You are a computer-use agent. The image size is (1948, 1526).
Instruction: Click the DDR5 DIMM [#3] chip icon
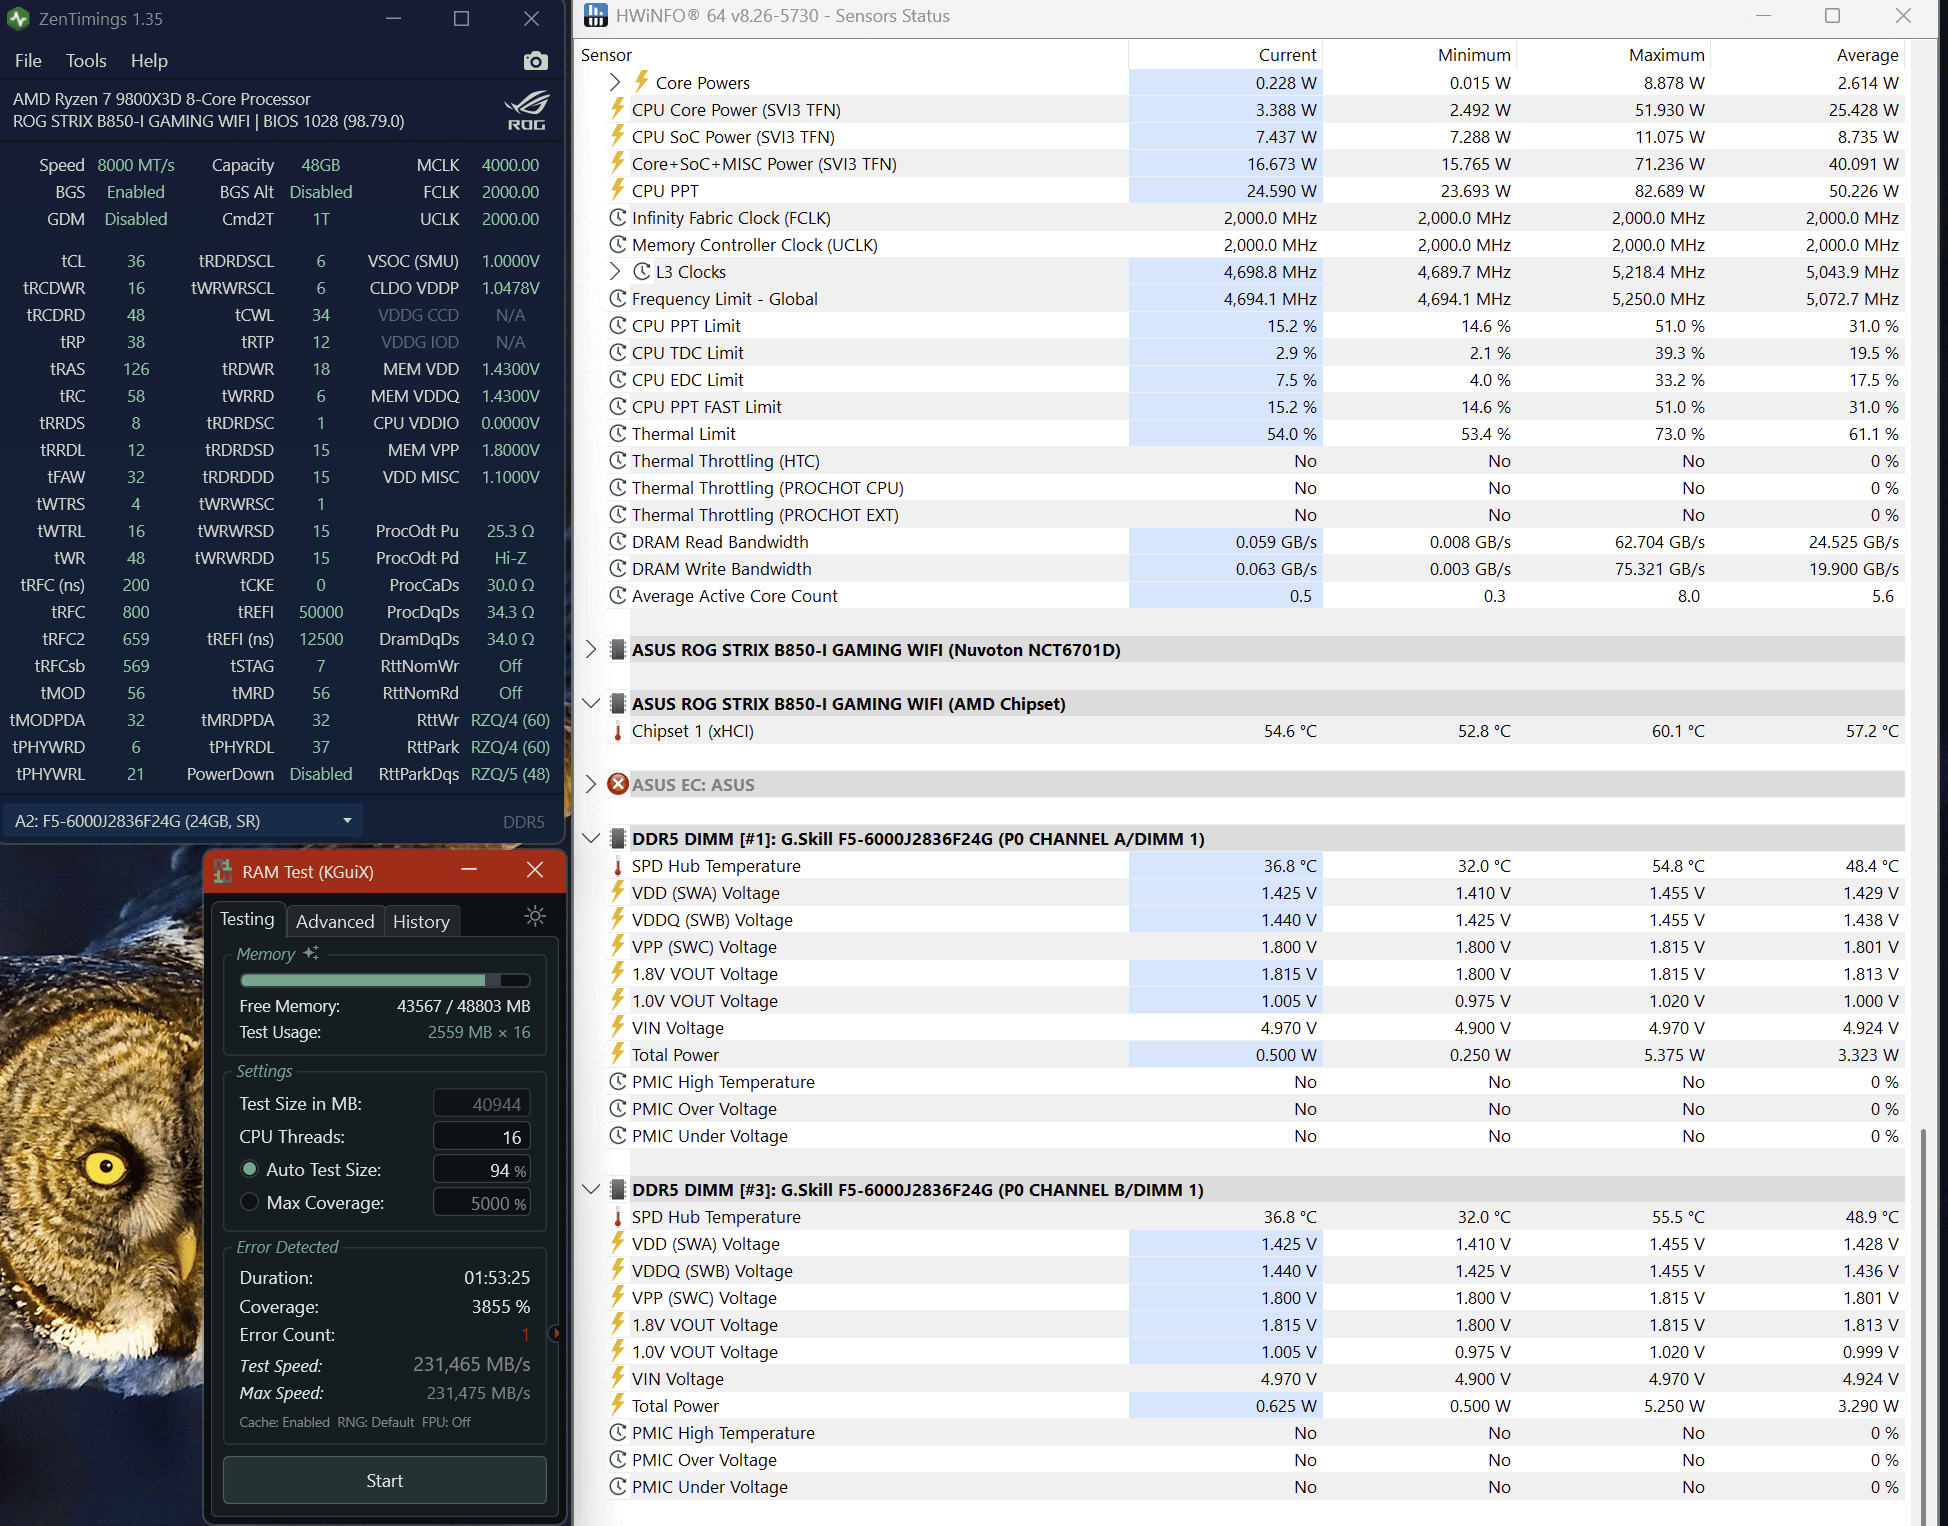pos(618,1189)
